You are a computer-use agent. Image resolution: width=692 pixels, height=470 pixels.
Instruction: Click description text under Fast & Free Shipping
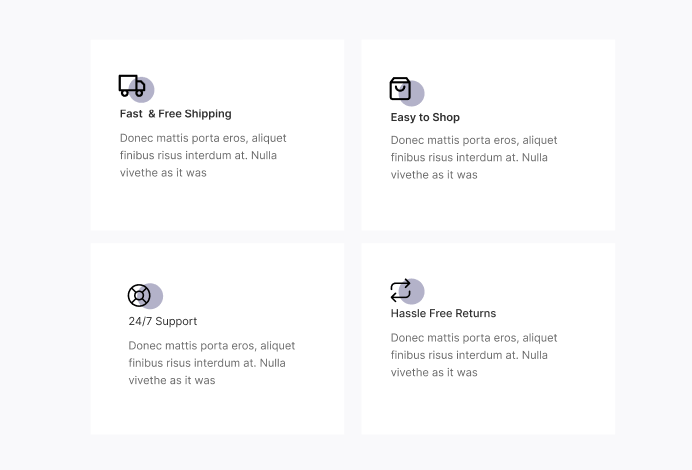click(203, 156)
